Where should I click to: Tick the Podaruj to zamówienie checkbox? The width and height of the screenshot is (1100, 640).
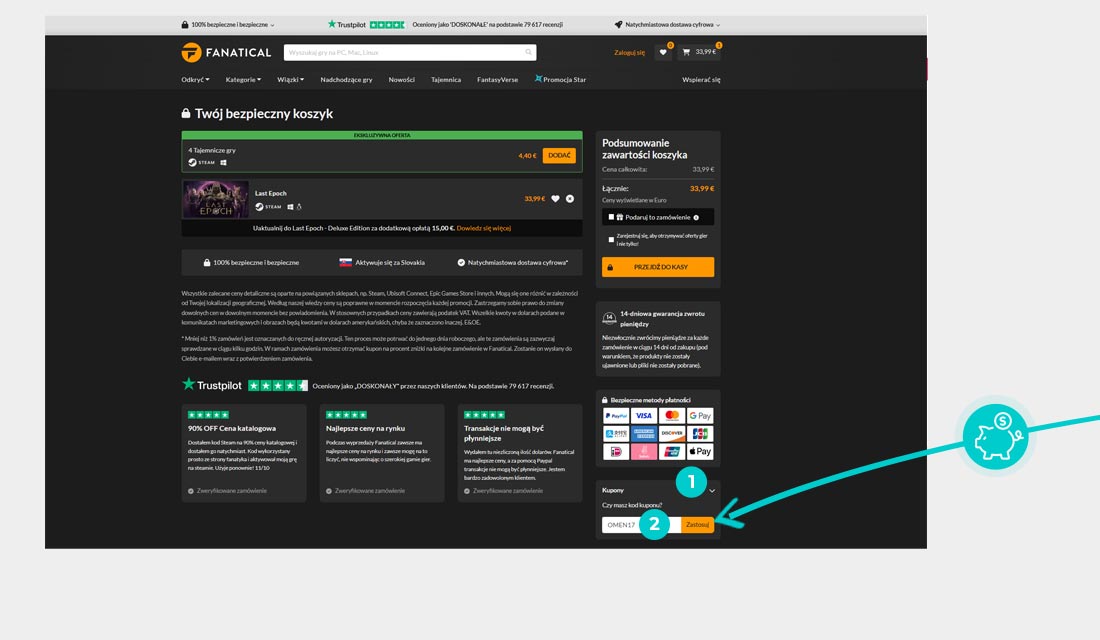[611, 218]
